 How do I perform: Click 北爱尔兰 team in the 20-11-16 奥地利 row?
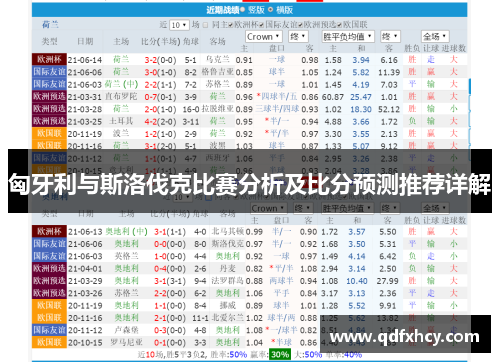(x=228, y=318)
